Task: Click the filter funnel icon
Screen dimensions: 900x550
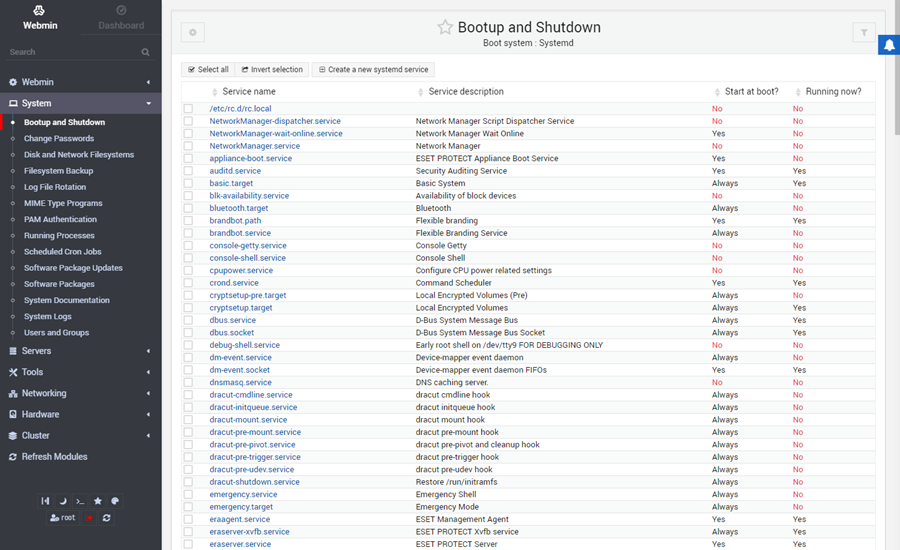Action: click(x=864, y=33)
